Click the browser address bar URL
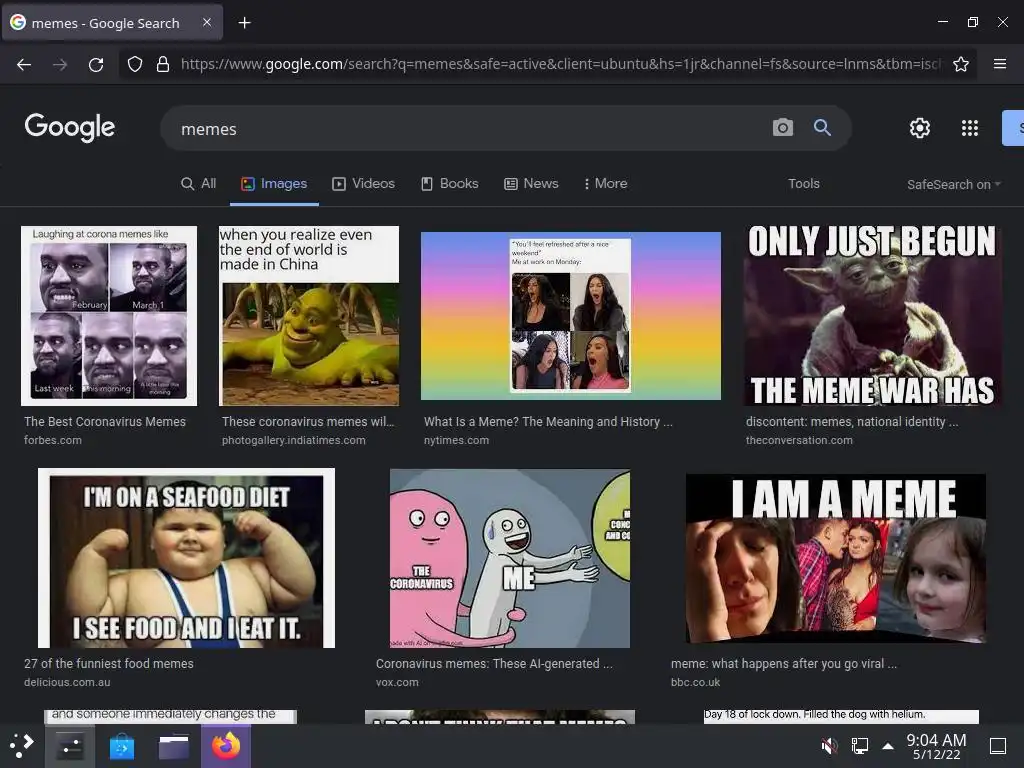 click(560, 64)
